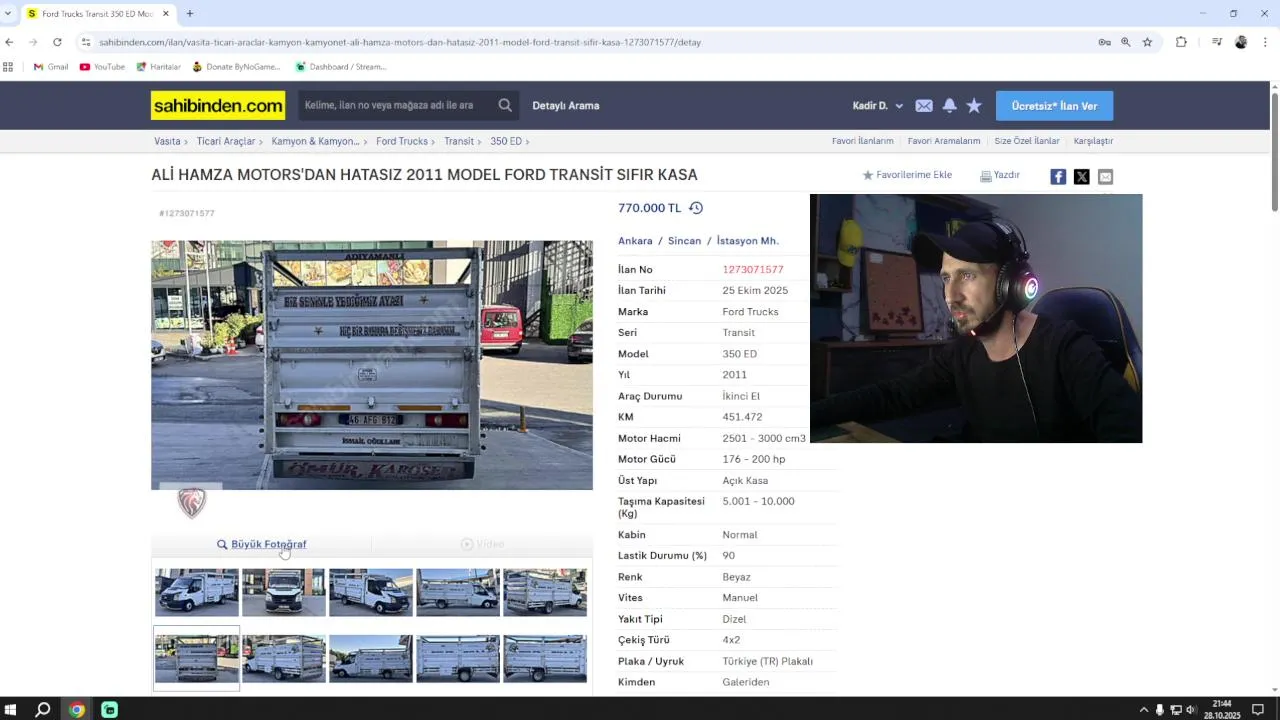Go to Kamyon & Kamyon... breadcrumb
The width and height of the screenshot is (1280, 720).
(315, 141)
